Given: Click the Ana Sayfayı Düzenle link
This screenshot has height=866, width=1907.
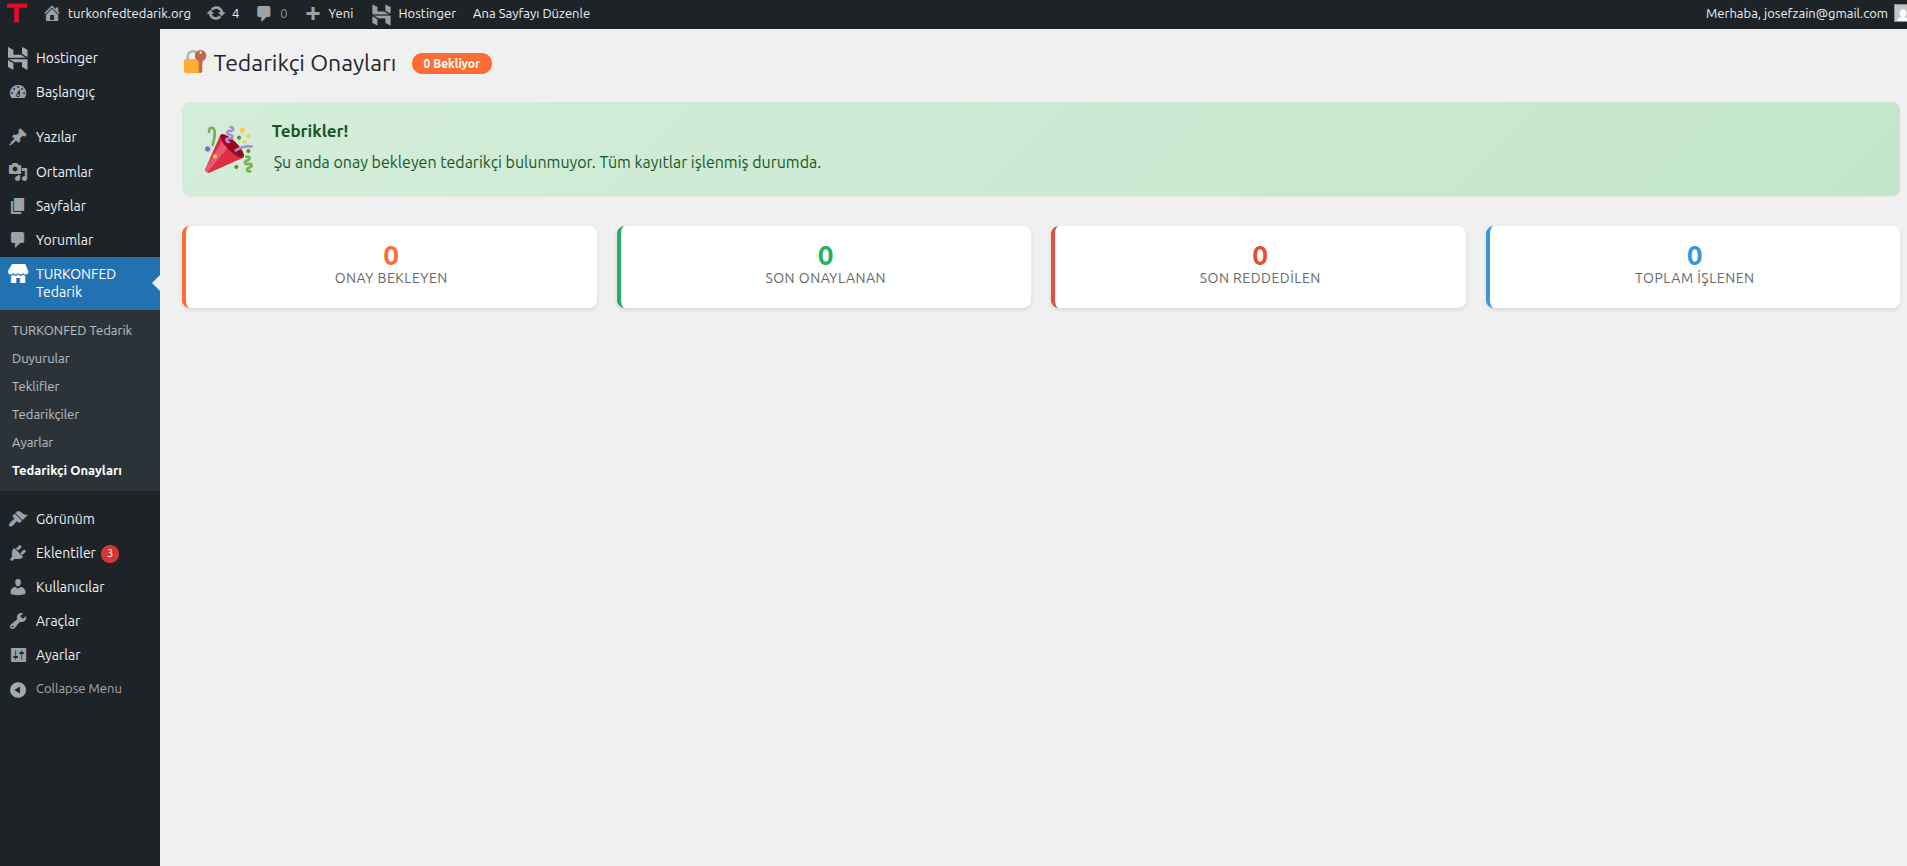Looking at the screenshot, I should pos(531,13).
